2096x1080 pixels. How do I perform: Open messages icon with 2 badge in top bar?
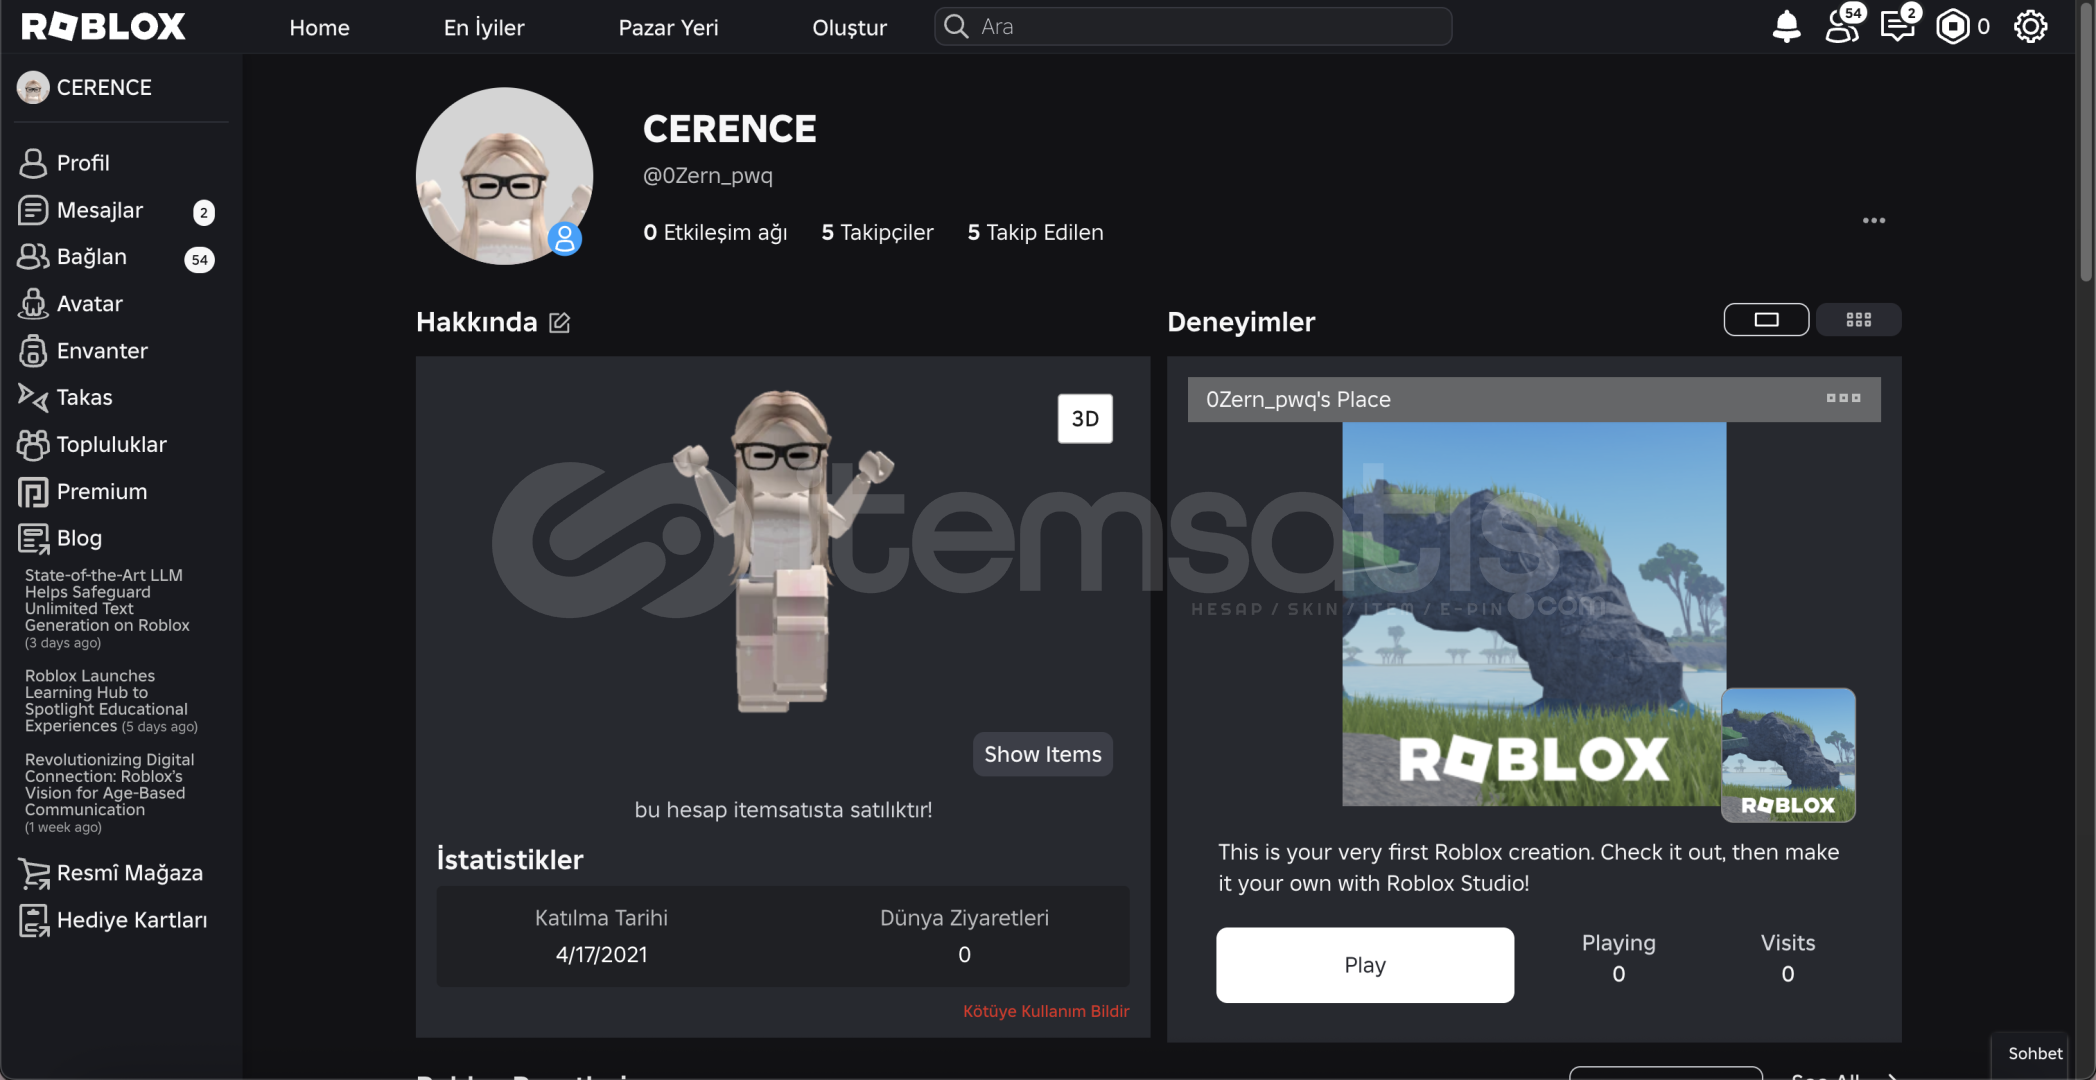tap(1897, 26)
